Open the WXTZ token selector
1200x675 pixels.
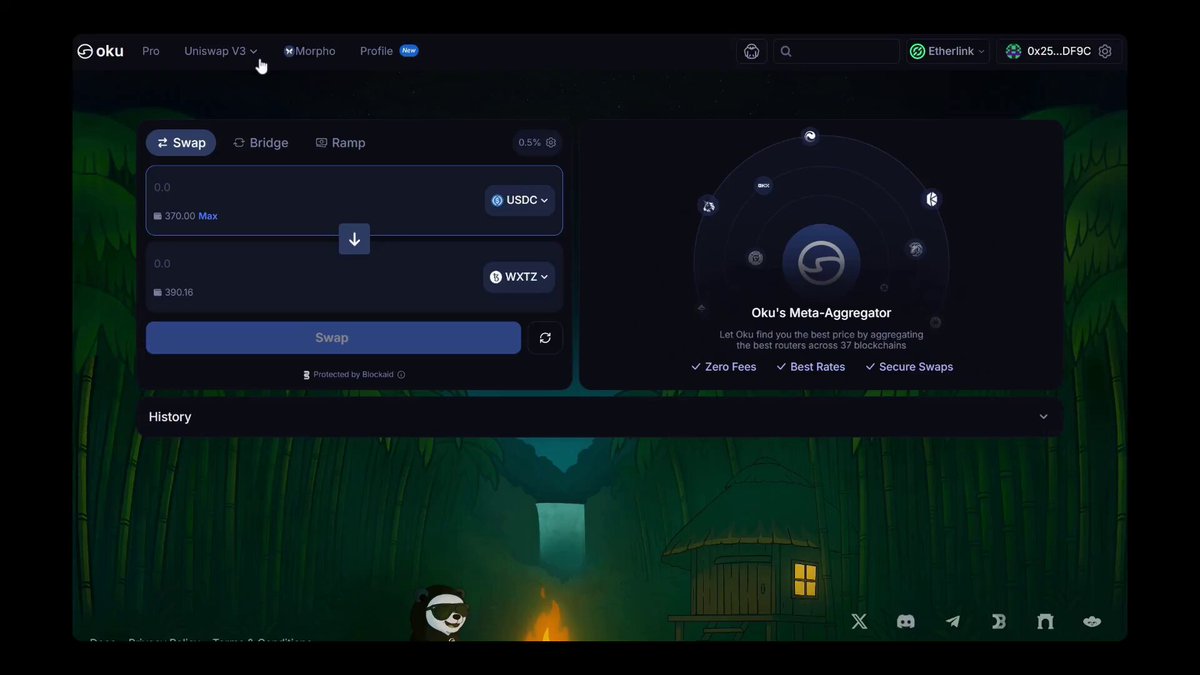pyautogui.click(x=519, y=277)
